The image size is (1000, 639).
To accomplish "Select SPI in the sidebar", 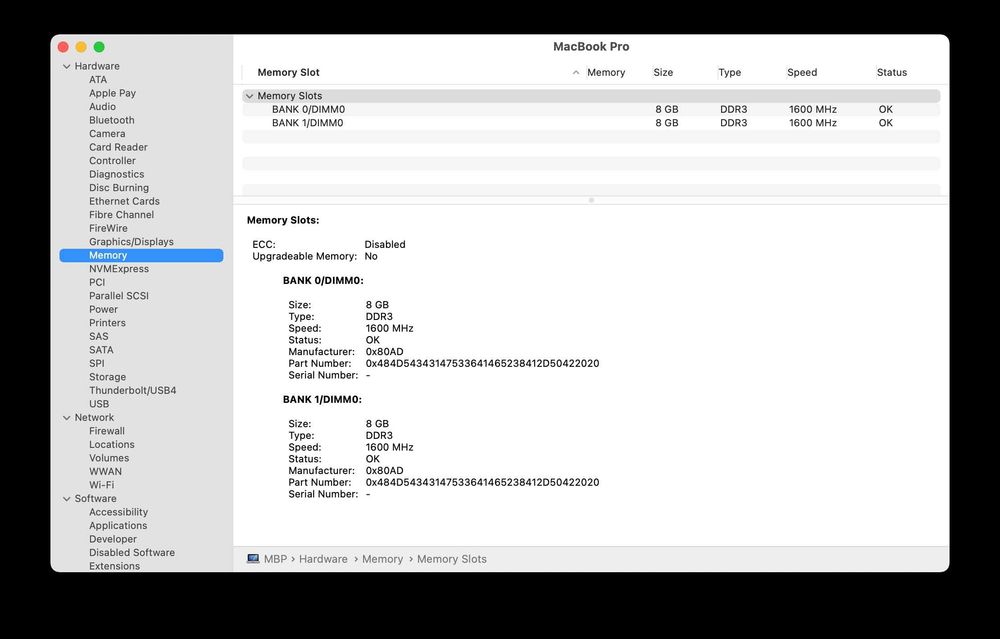I will click(96, 364).
